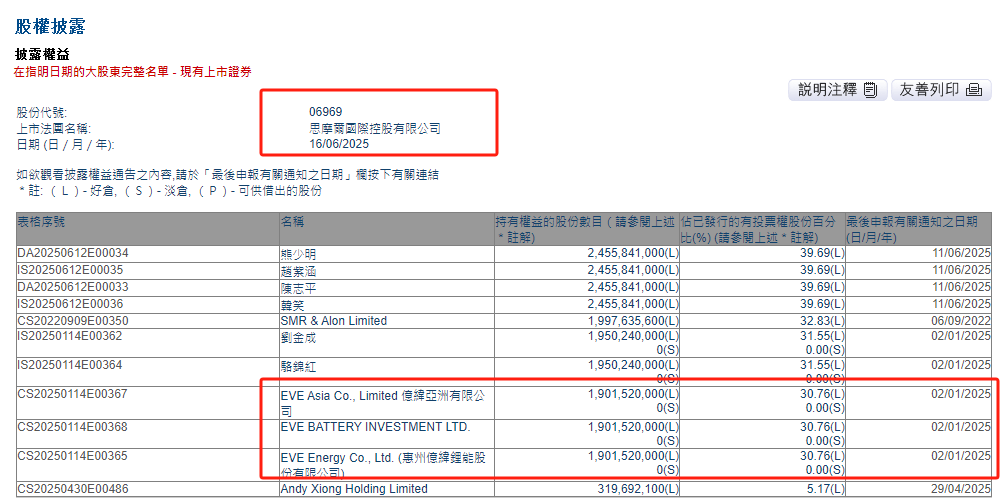Click the 持有權益的股份數目 column header
This screenshot has height=498, width=1001.
[x=587, y=229]
